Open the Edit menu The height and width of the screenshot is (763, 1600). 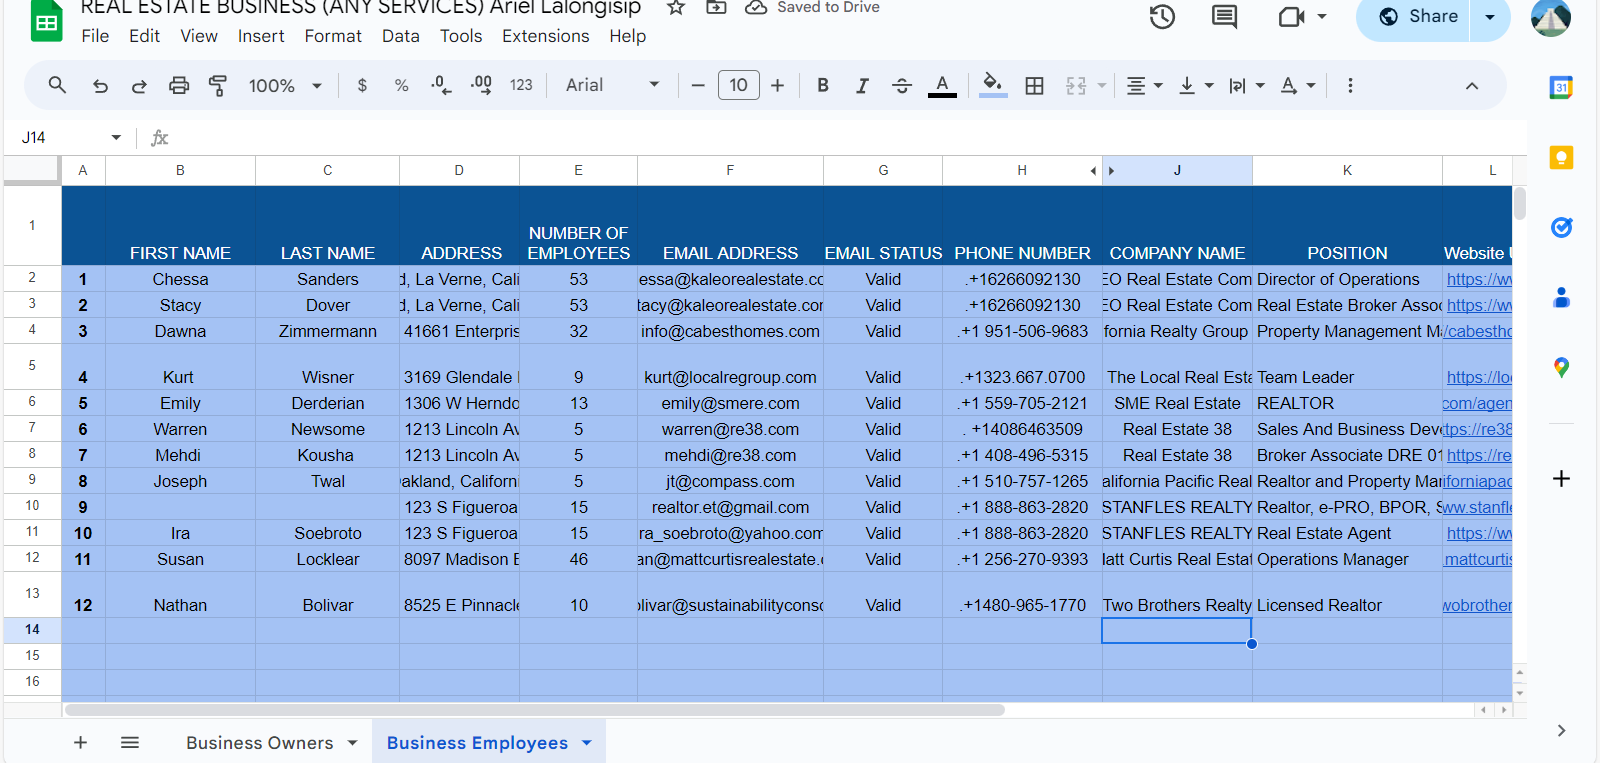(144, 36)
